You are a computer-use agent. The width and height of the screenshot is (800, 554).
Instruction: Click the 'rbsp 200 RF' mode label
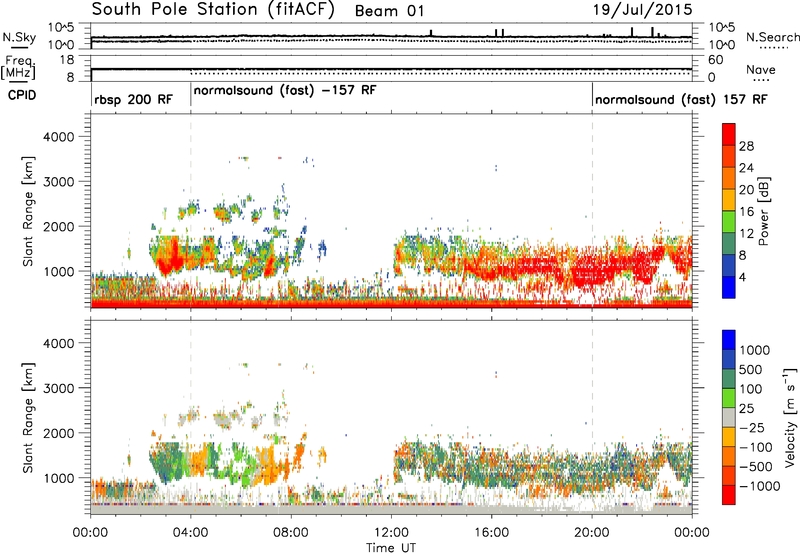pos(134,99)
